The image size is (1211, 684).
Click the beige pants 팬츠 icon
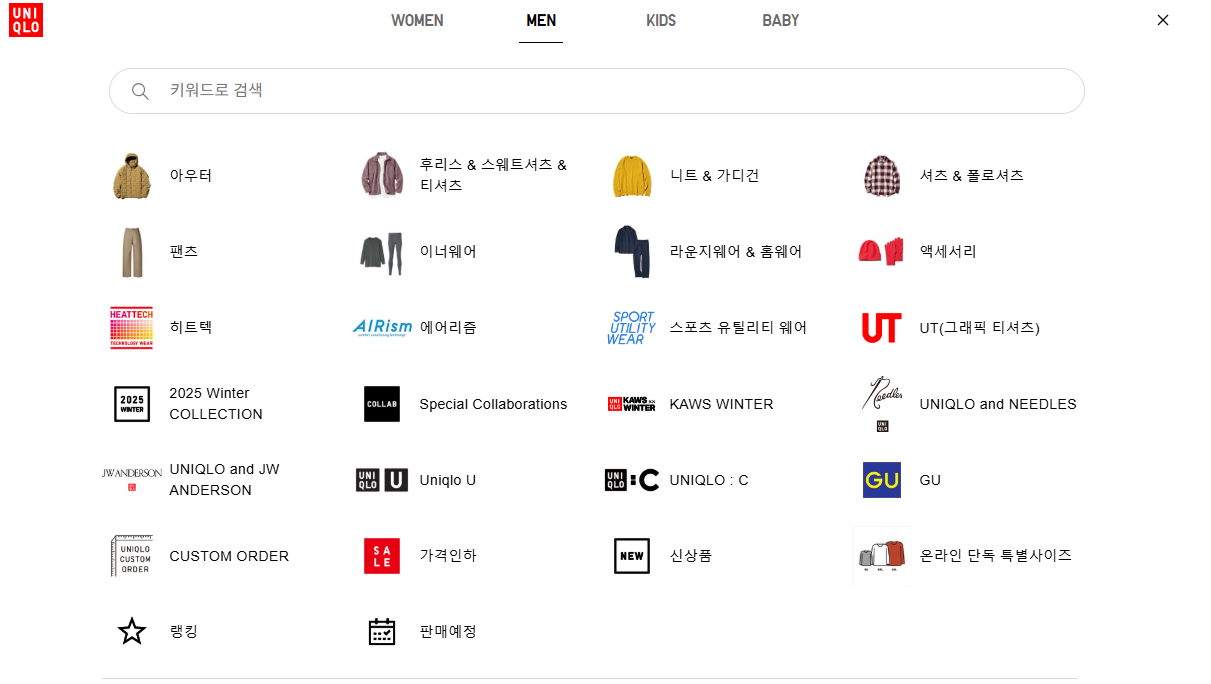tap(132, 252)
